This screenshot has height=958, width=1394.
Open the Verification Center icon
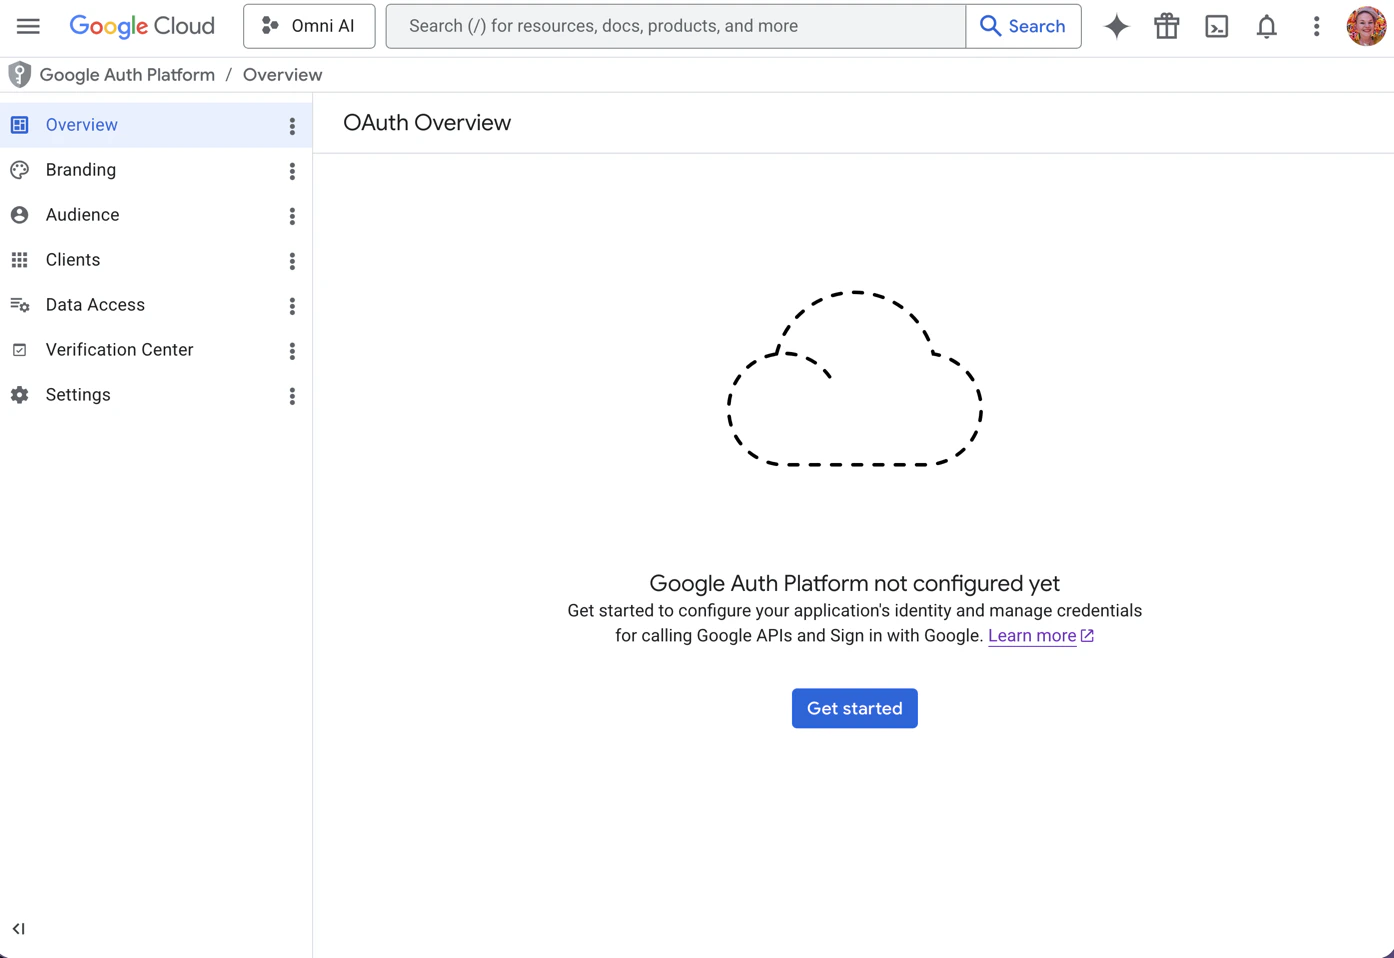tap(19, 349)
